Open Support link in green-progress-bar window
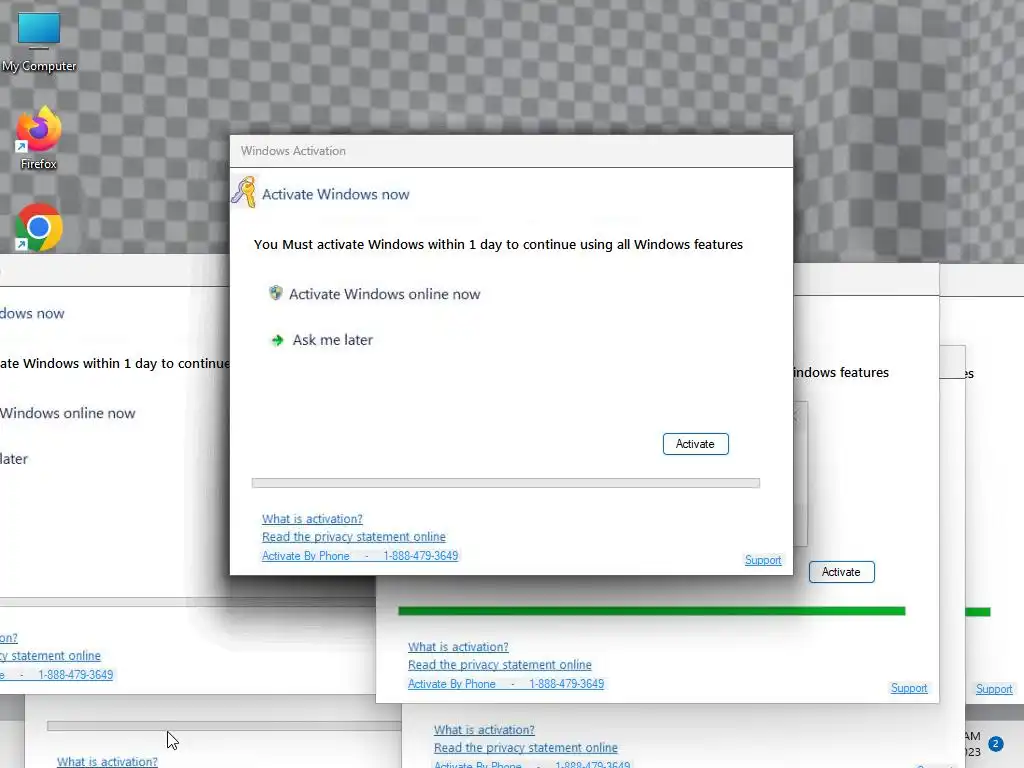 click(908, 688)
